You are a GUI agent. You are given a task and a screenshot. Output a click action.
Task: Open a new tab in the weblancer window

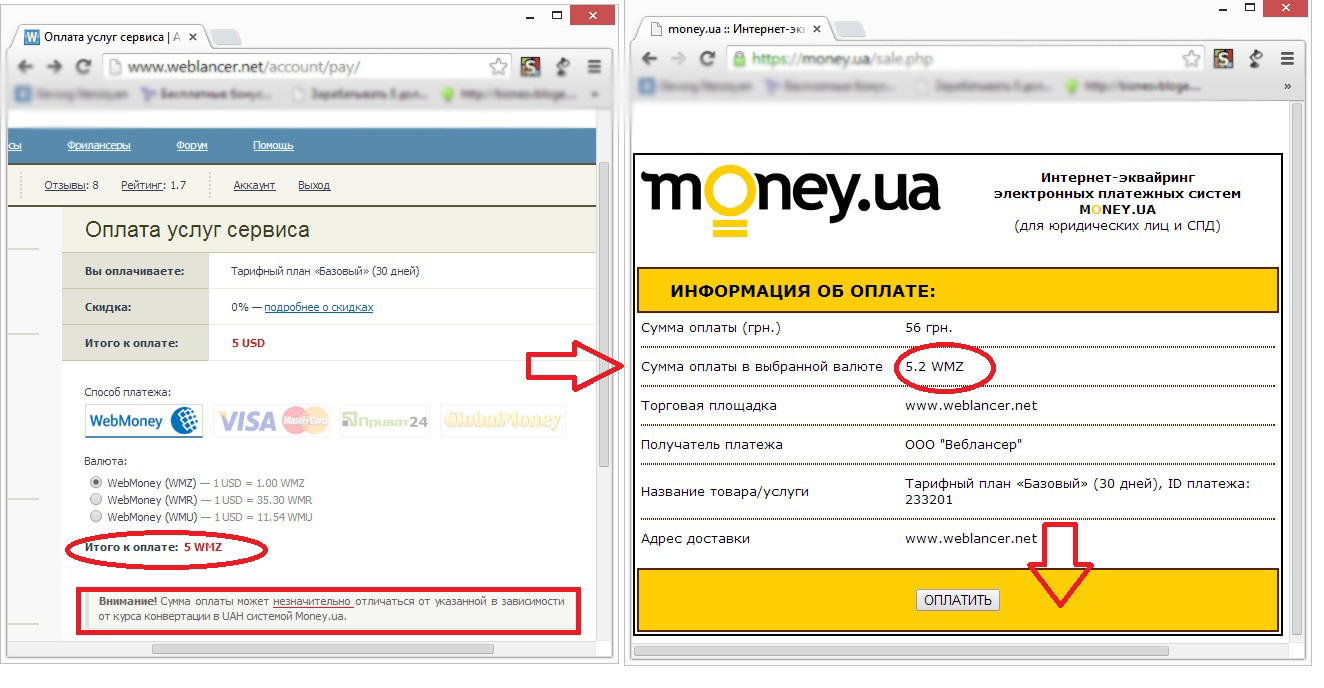[225, 38]
